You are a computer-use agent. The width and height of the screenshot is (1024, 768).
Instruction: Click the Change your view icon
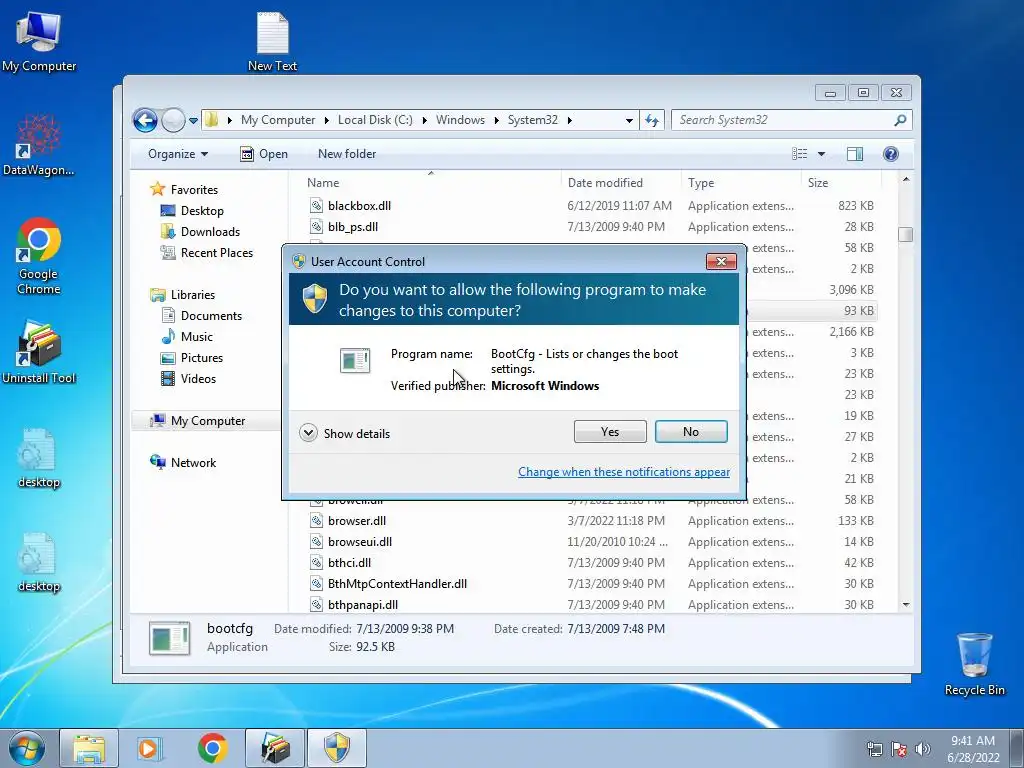coord(799,154)
